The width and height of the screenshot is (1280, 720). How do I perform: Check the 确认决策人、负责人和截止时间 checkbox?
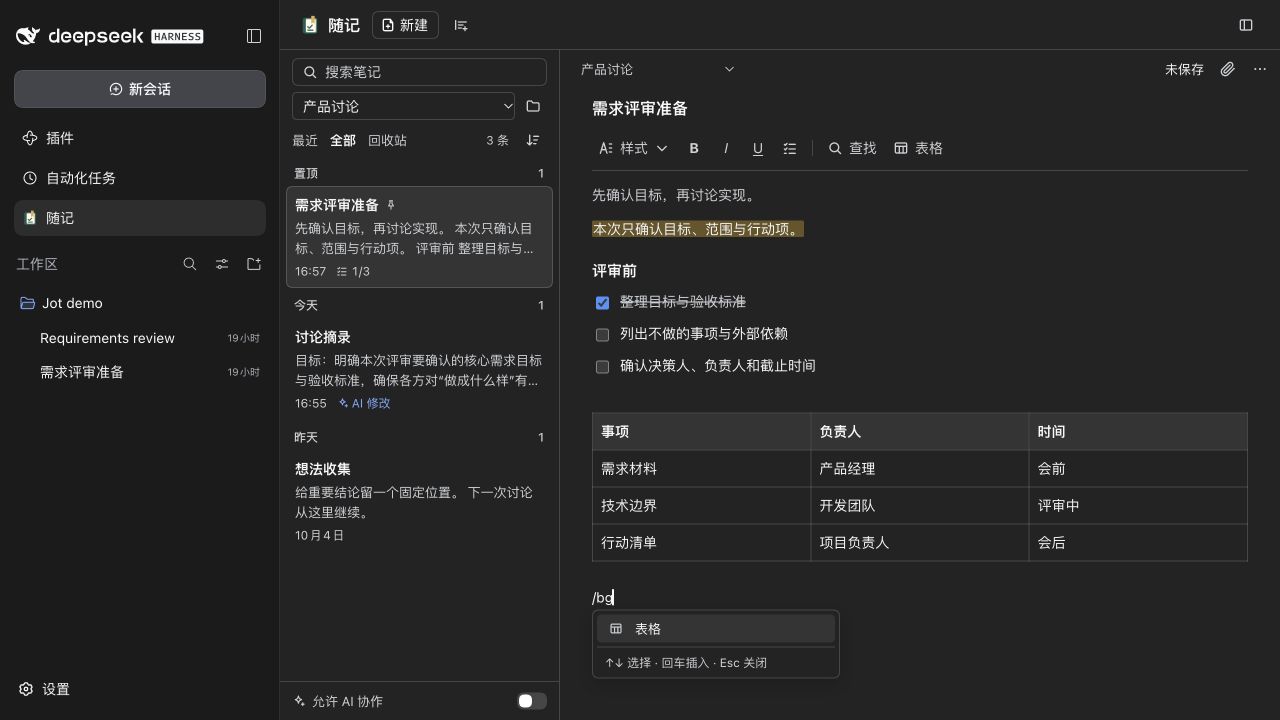602,366
